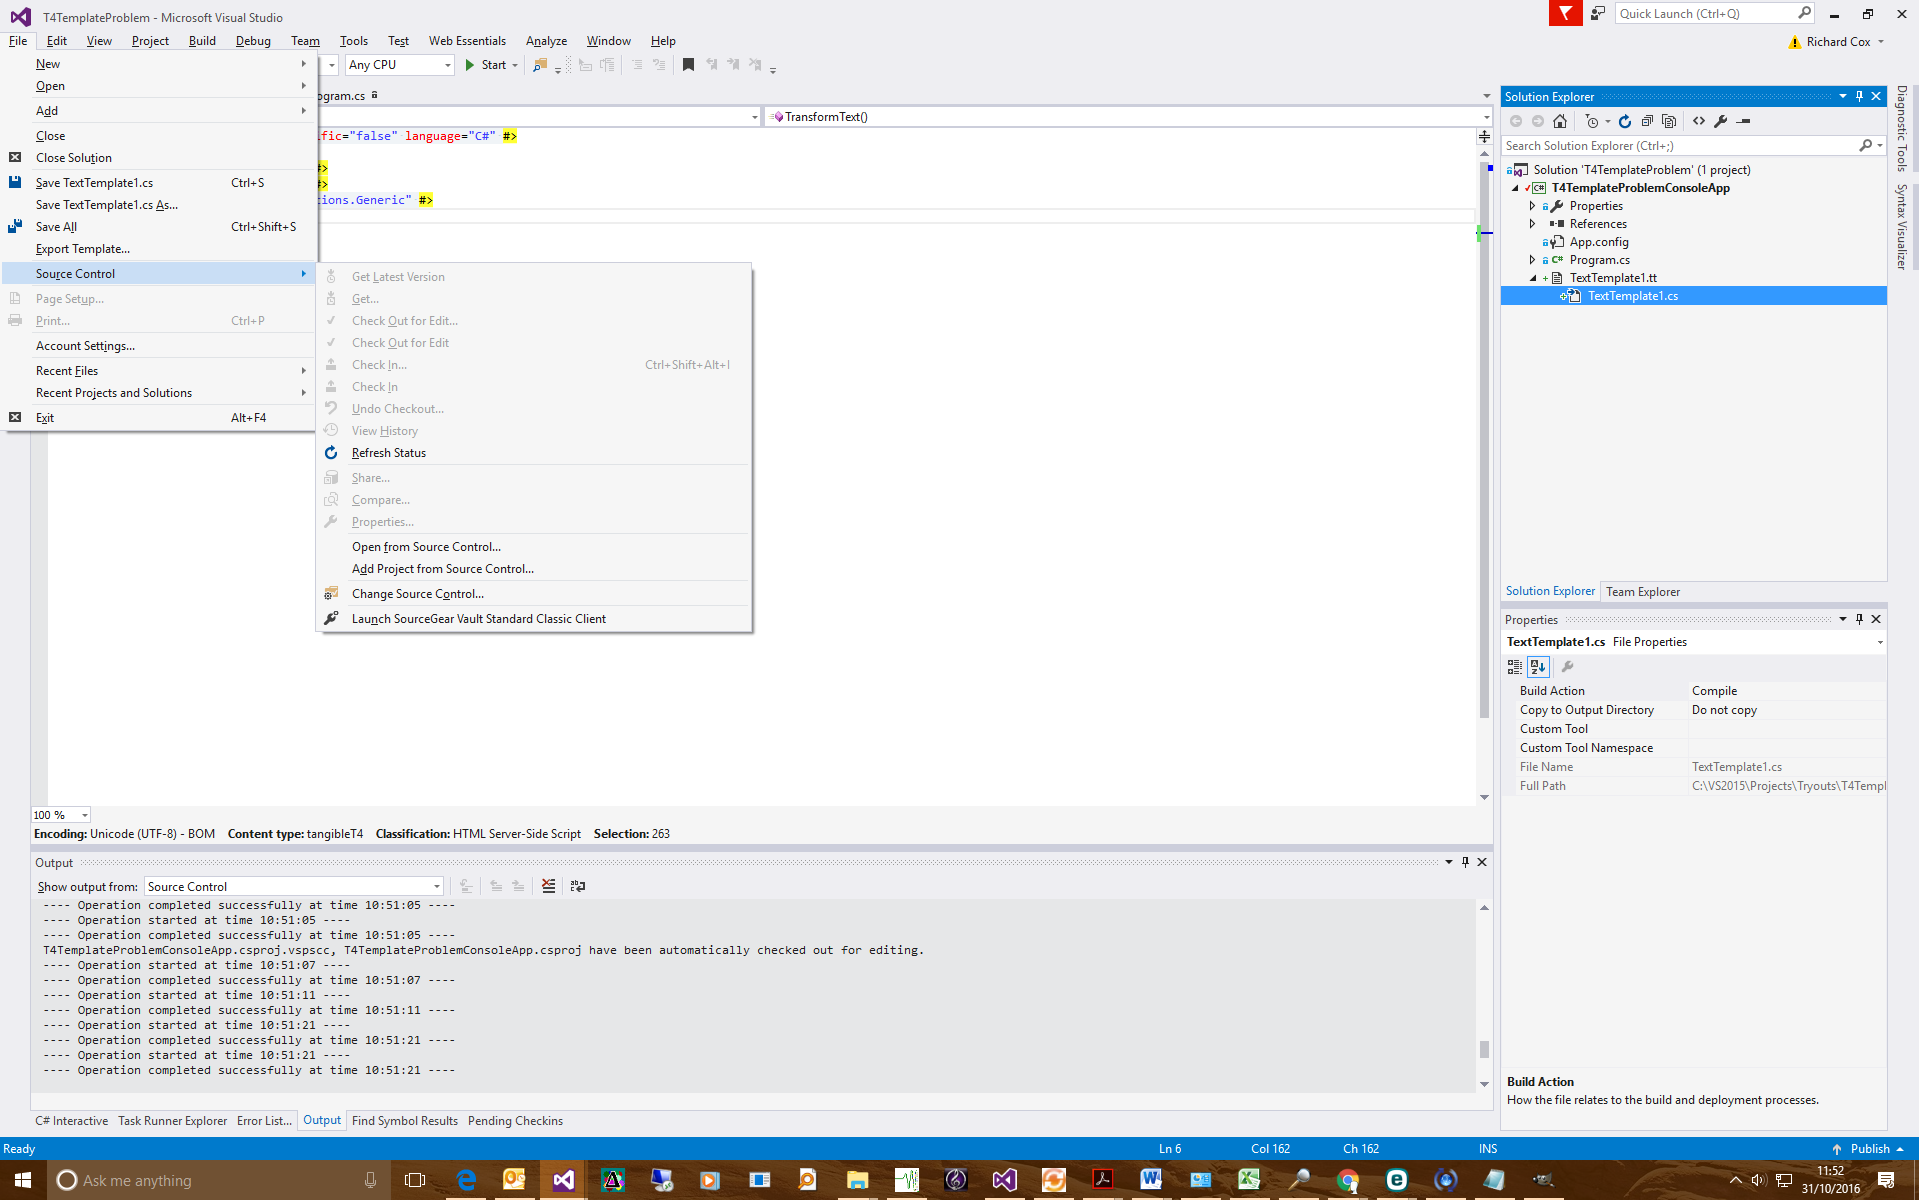Collapse the TextTemplate1.tt node
Viewport: 1919px width, 1200px height.
(1533, 278)
